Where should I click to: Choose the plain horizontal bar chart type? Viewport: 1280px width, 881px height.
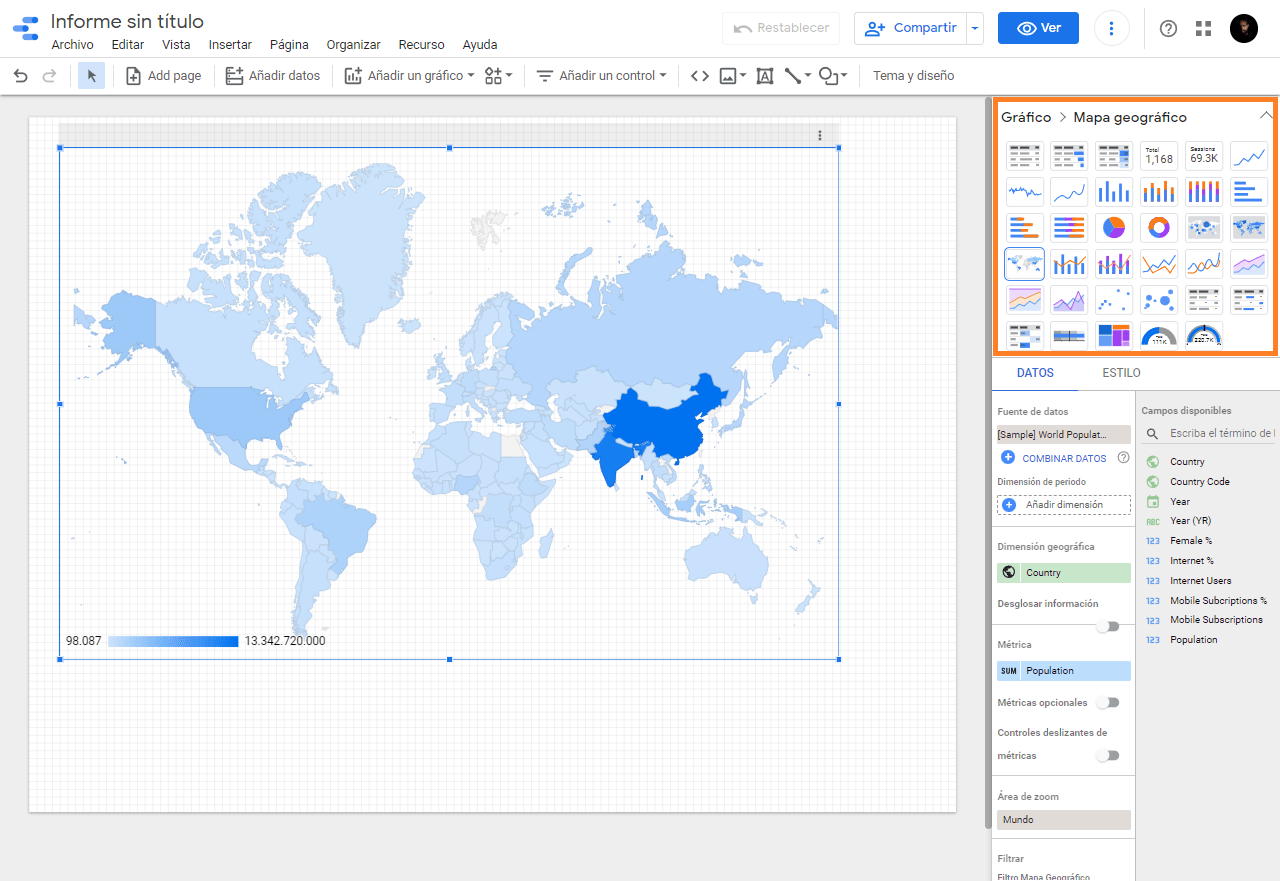coord(1249,191)
